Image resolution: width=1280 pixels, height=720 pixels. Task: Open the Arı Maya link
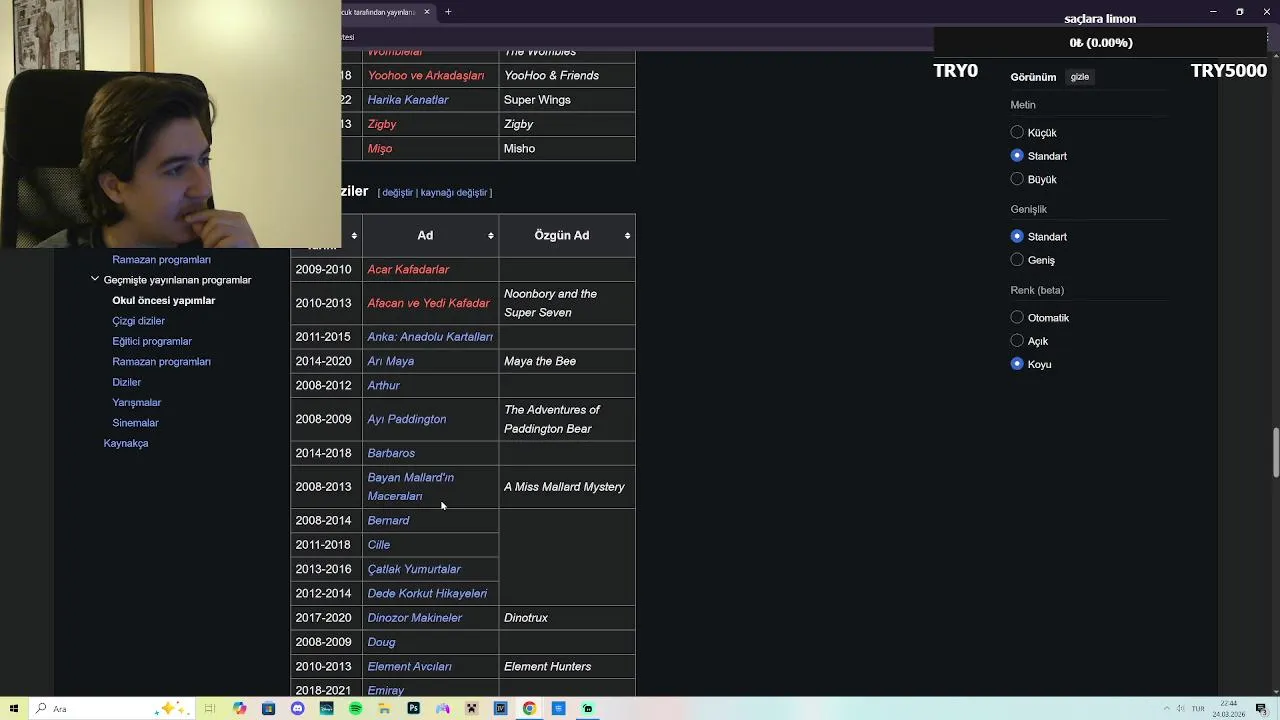pos(390,361)
